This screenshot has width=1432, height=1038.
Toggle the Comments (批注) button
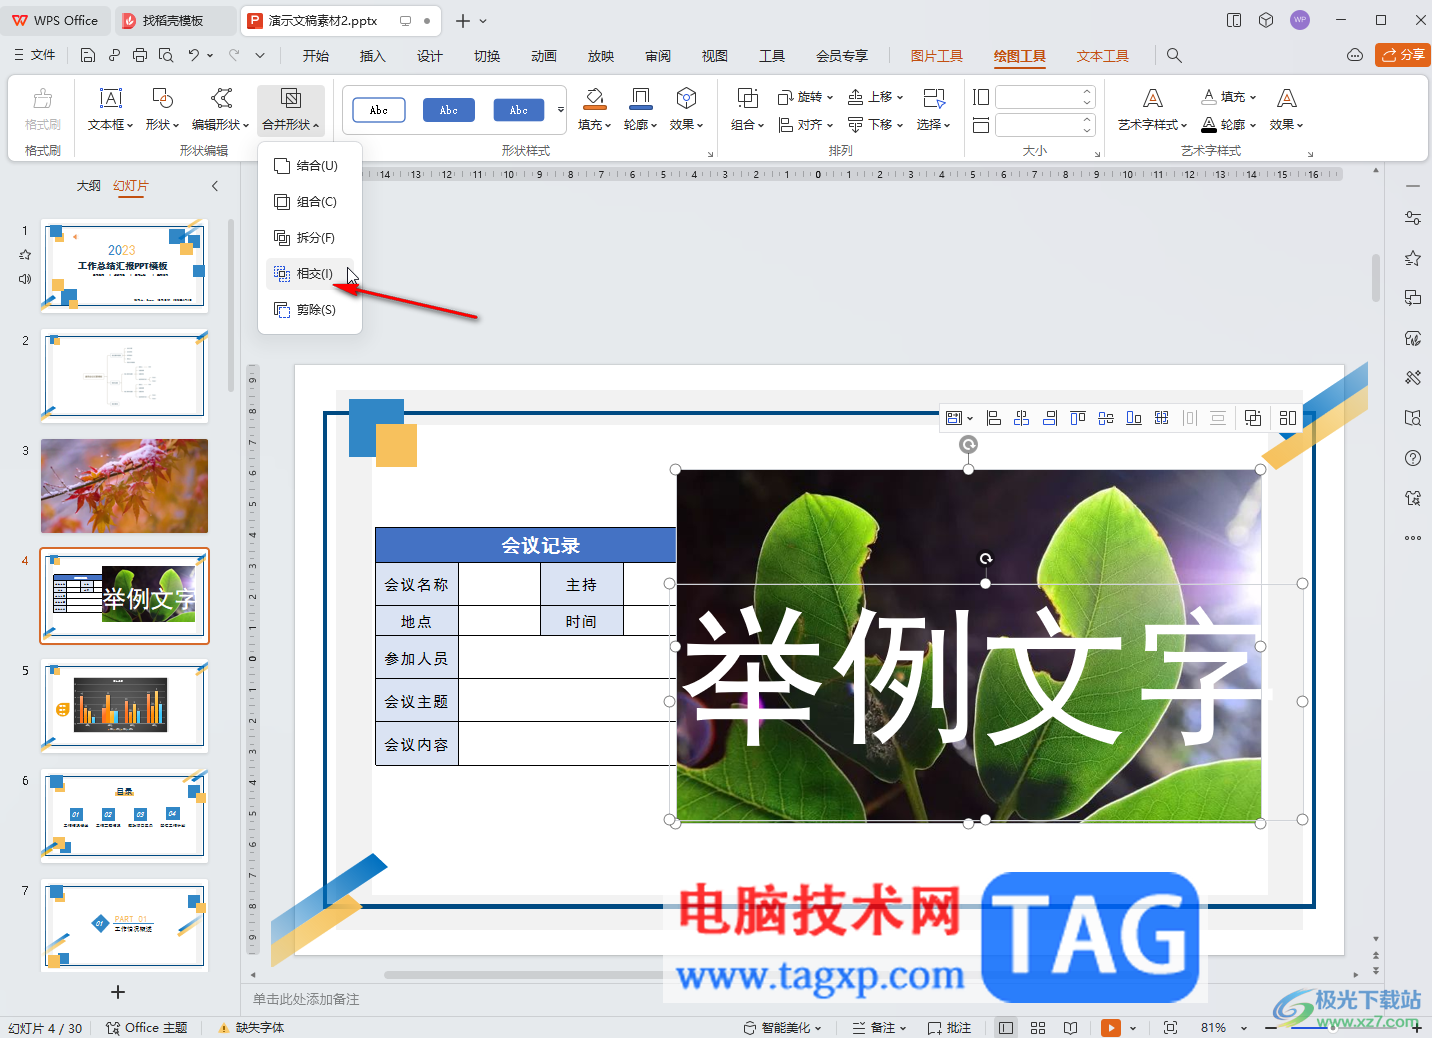pos(949,1028)
